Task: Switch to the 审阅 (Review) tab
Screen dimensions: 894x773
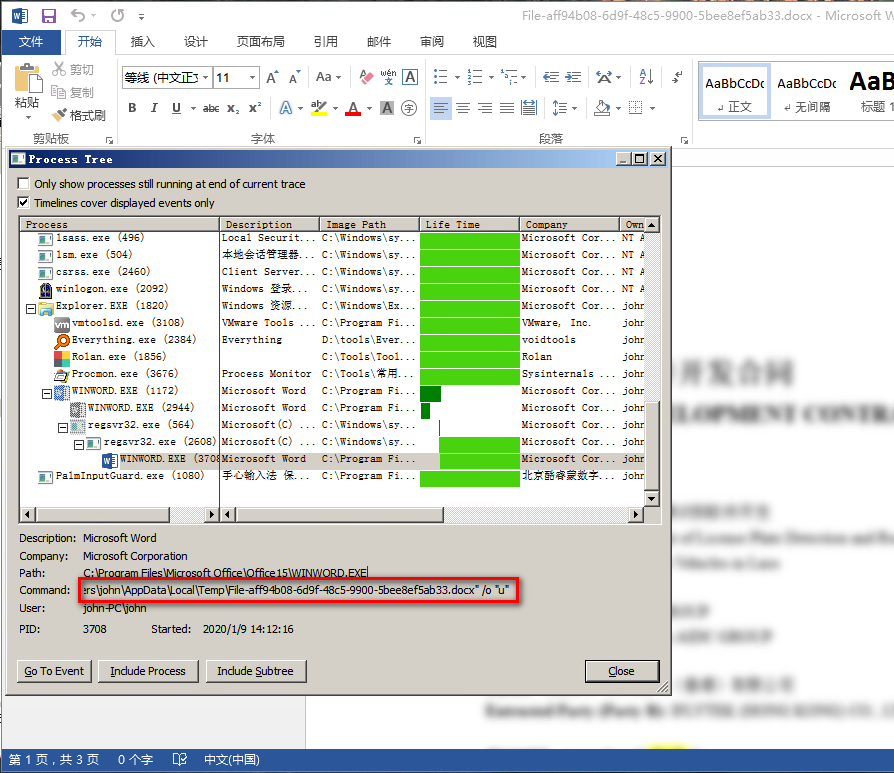Action: (x=432, y=42)
